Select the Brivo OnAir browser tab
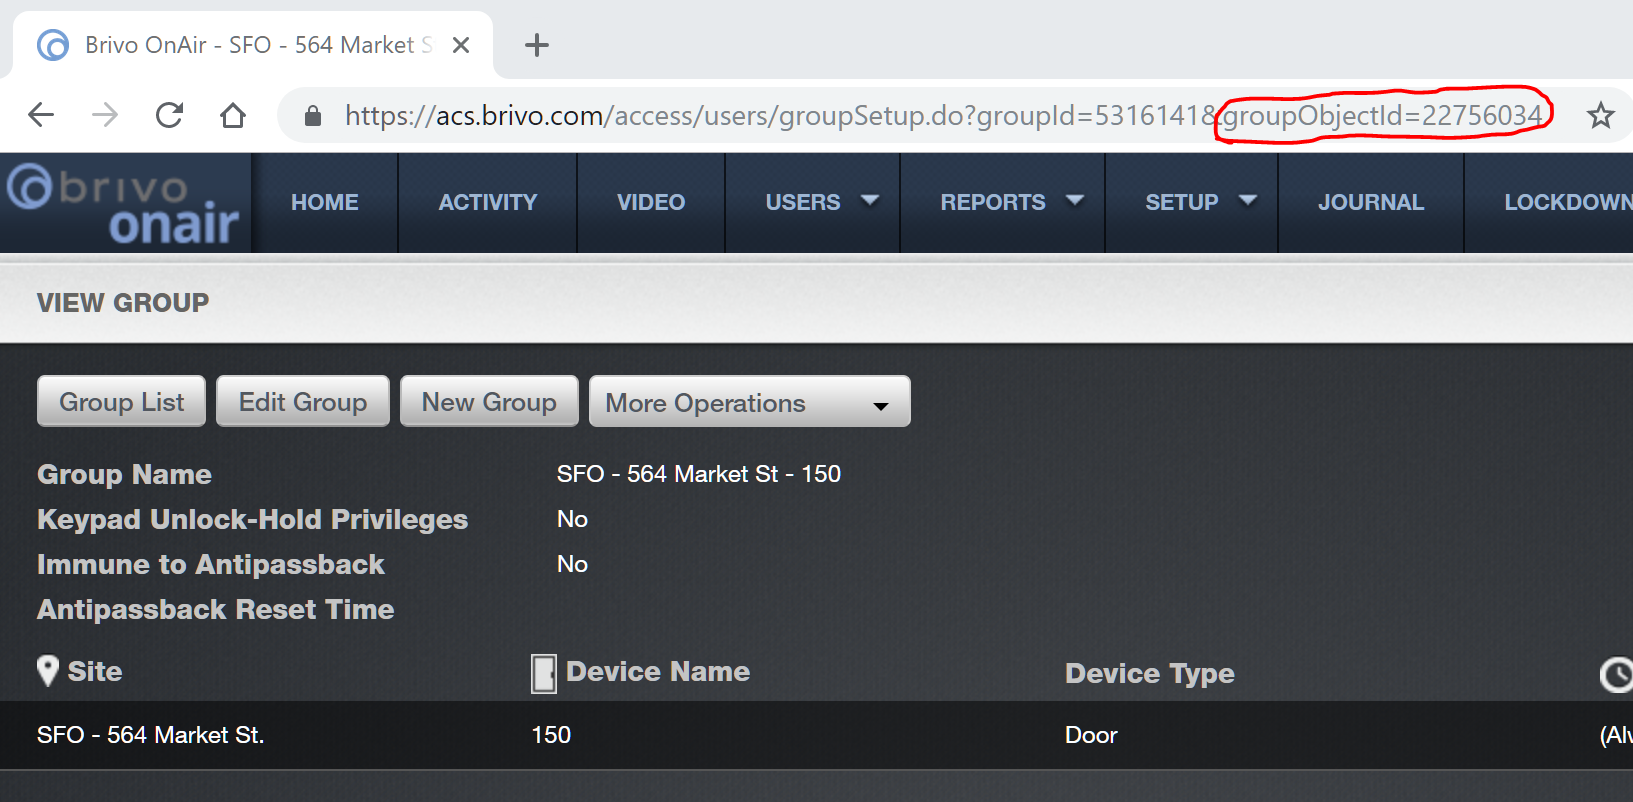The width and height of the screenshot is (1633, 802). pos(253,45)
